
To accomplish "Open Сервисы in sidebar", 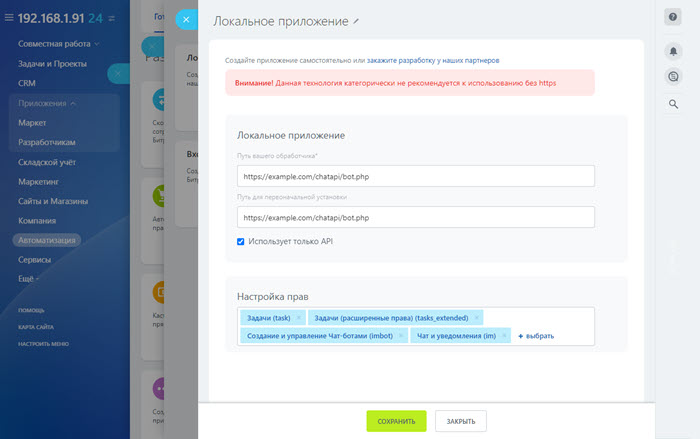I will click(34, 259).
